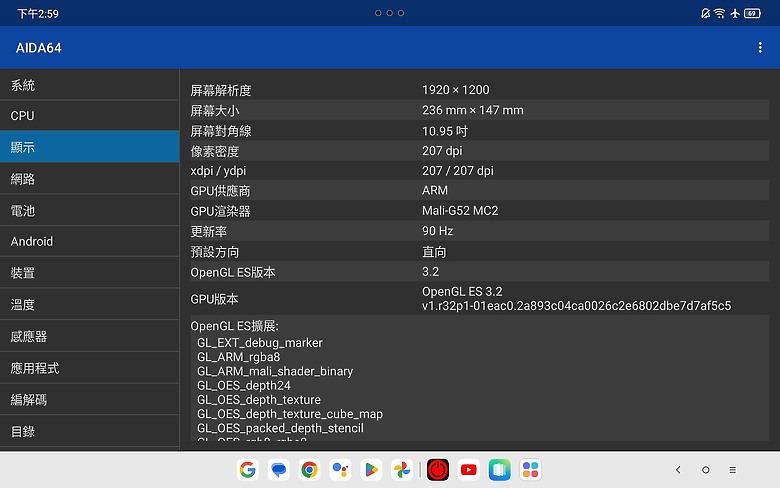Open the 目錄 category
This screenshot has width=780, height=488.
point(90,431)
